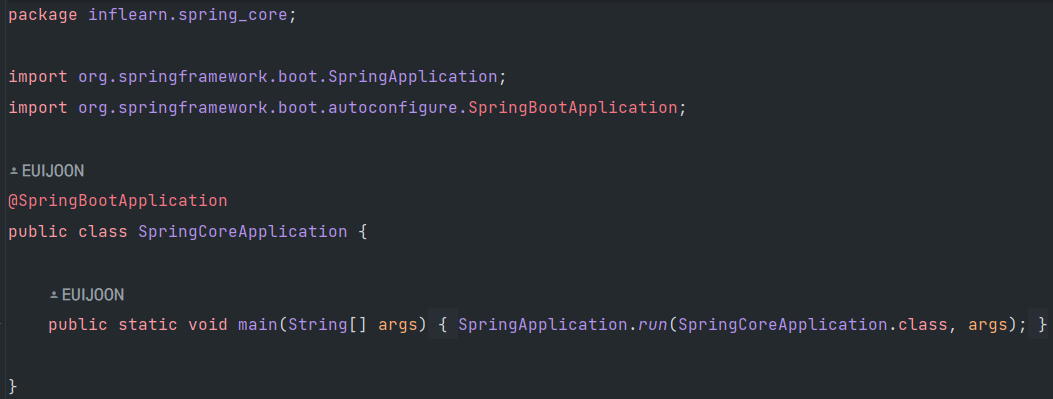The image size is (1053, 399).
Task: Click the author person icon above the class annotation
Action: pyautogui.click(x=13, y=172)
